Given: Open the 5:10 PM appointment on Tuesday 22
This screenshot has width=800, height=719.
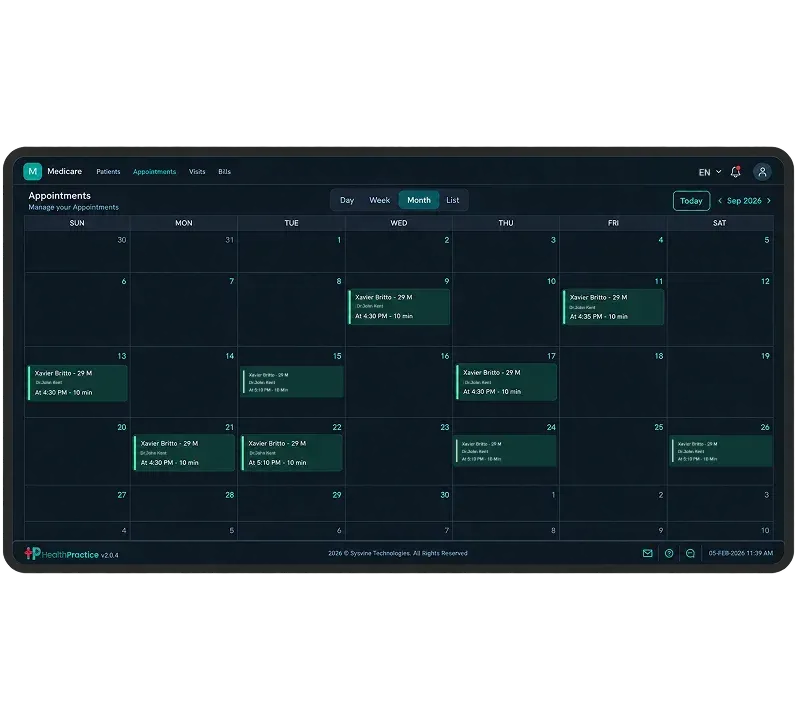Looking at the screenshot, I should (292, 453).
